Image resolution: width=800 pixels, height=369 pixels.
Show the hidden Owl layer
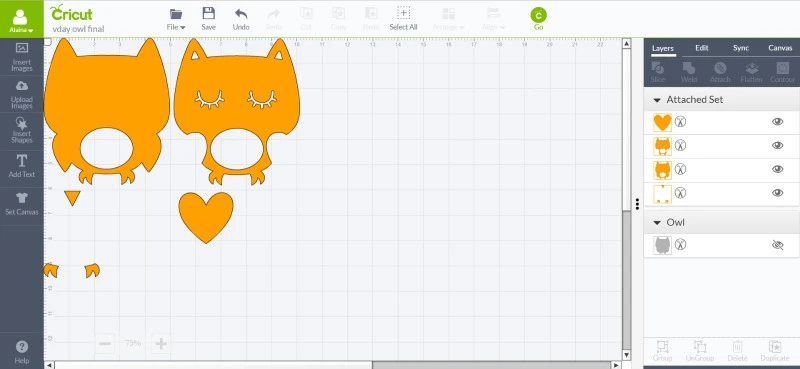777,245
